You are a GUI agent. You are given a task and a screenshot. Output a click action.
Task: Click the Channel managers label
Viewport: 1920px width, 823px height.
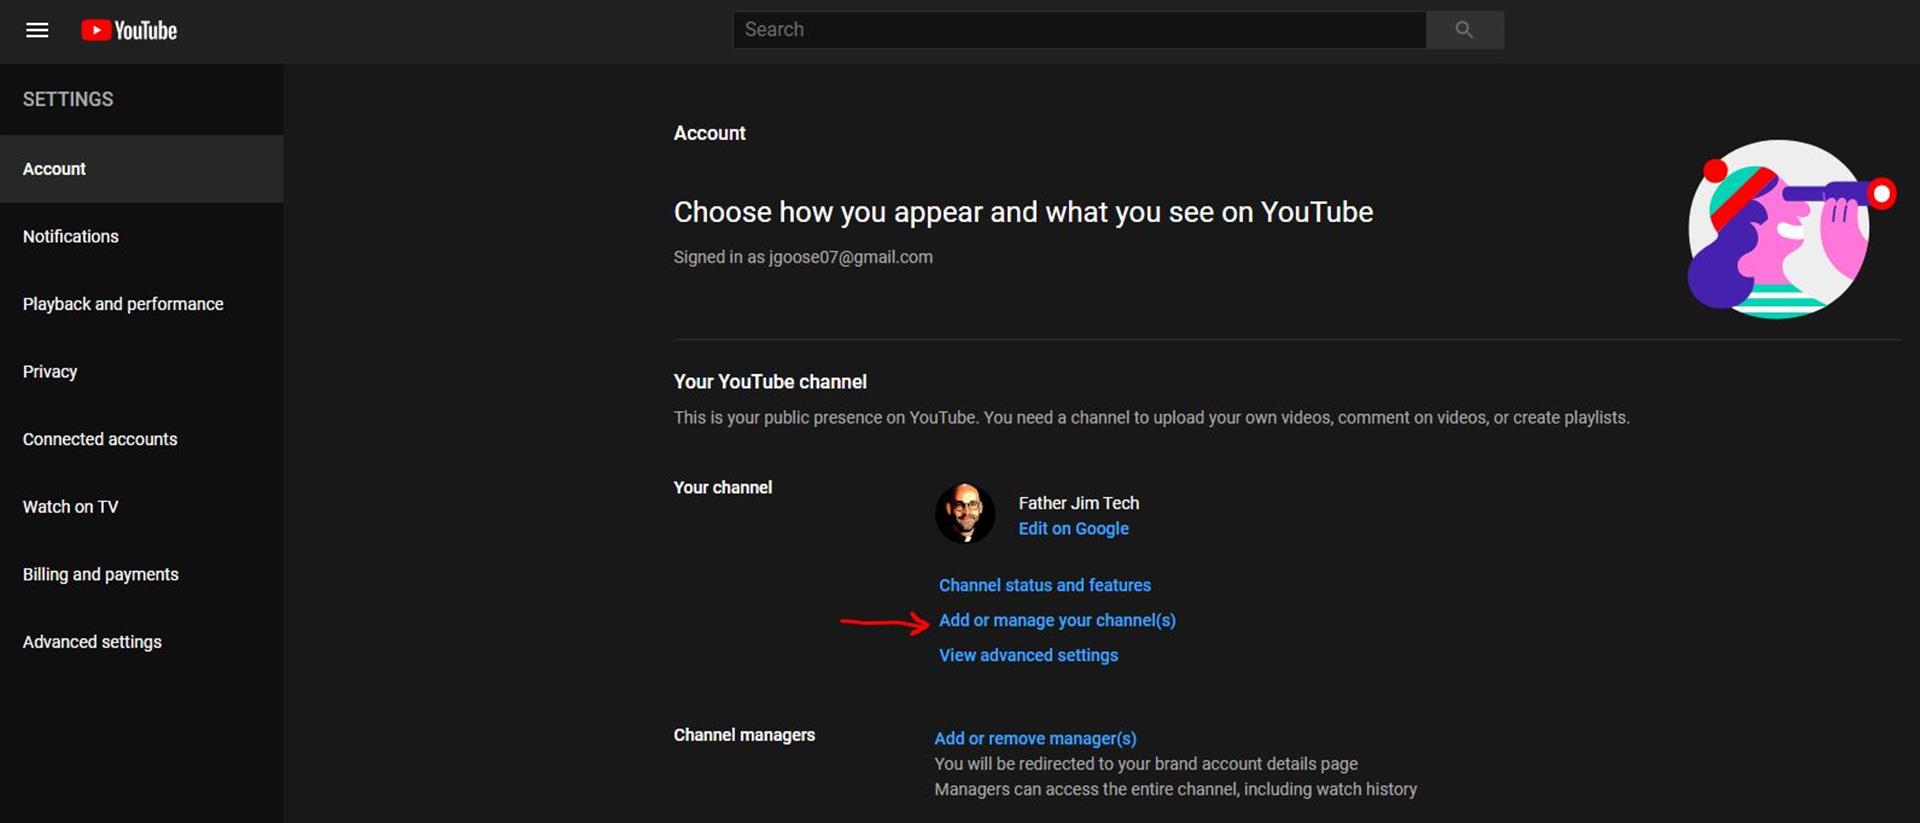[x=744, y=735]
